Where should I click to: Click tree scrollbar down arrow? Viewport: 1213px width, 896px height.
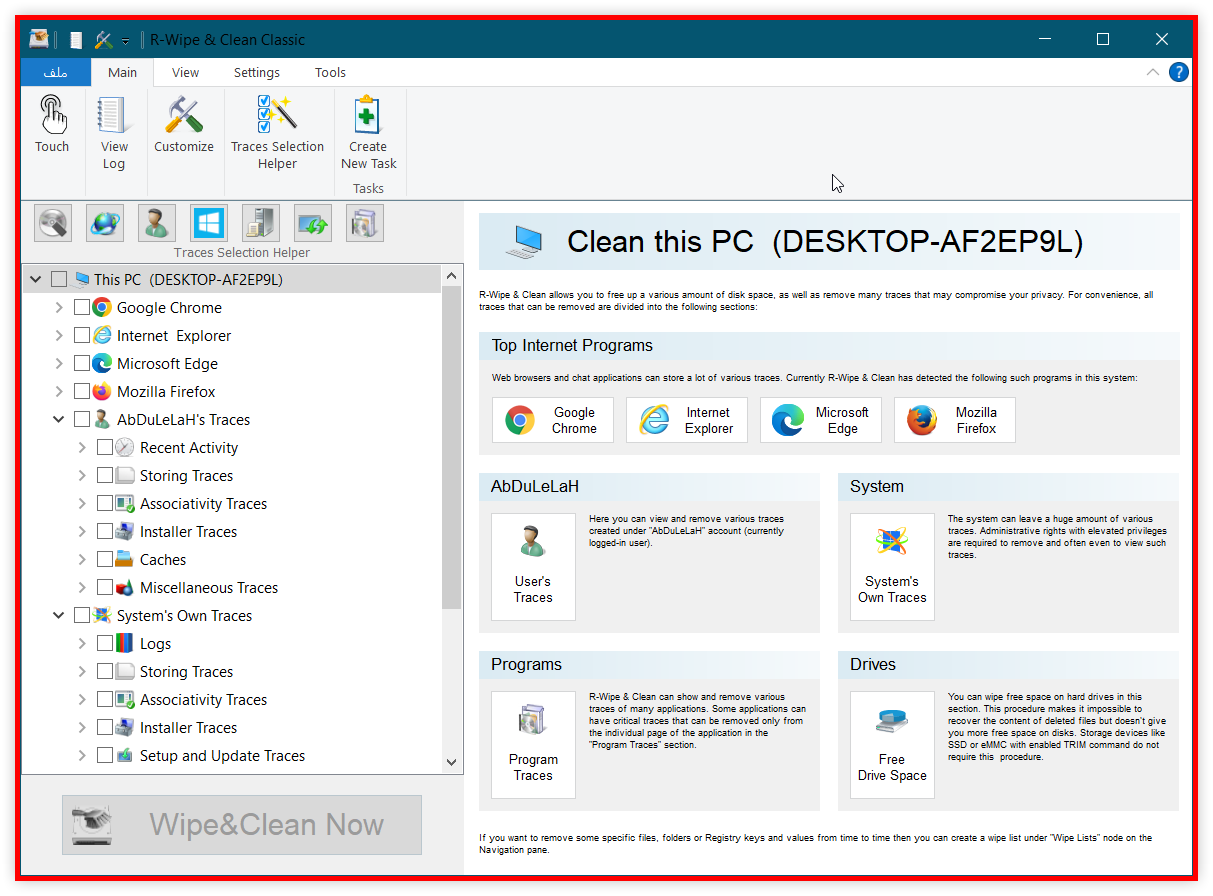coord(451,762)
